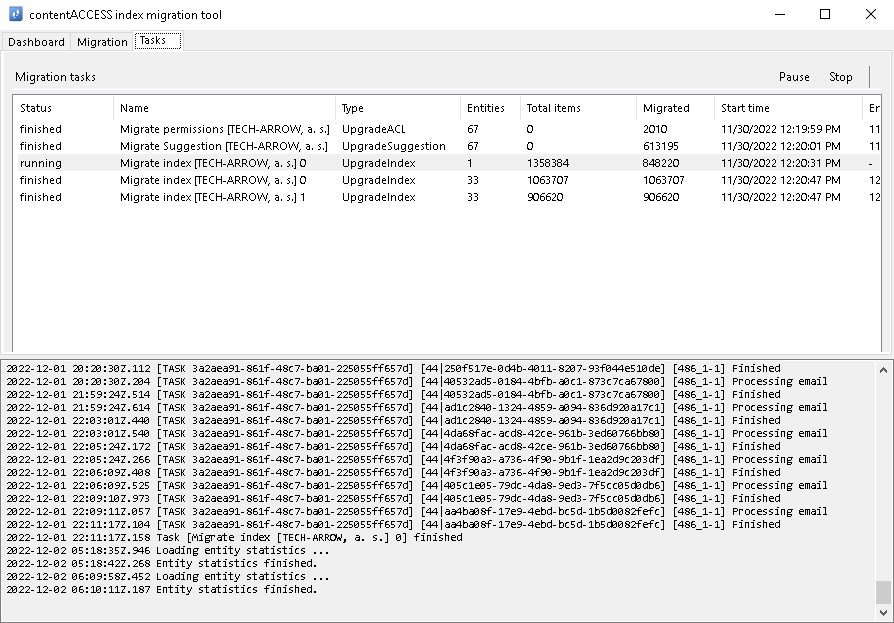Viewport: 894px width, 623px height.
Task: Select the Migrate permissions task row
Action: click(x=224, y=129)
